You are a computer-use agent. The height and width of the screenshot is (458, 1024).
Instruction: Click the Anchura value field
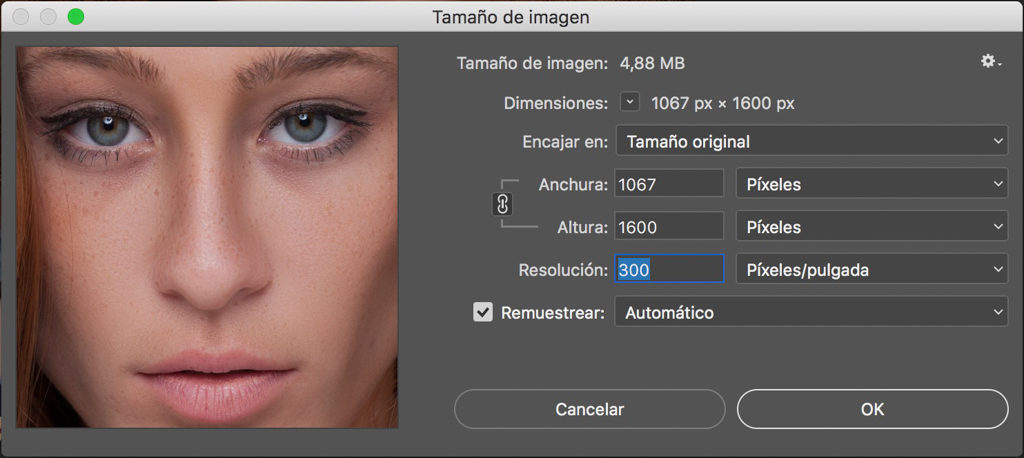tap(669, 184)
